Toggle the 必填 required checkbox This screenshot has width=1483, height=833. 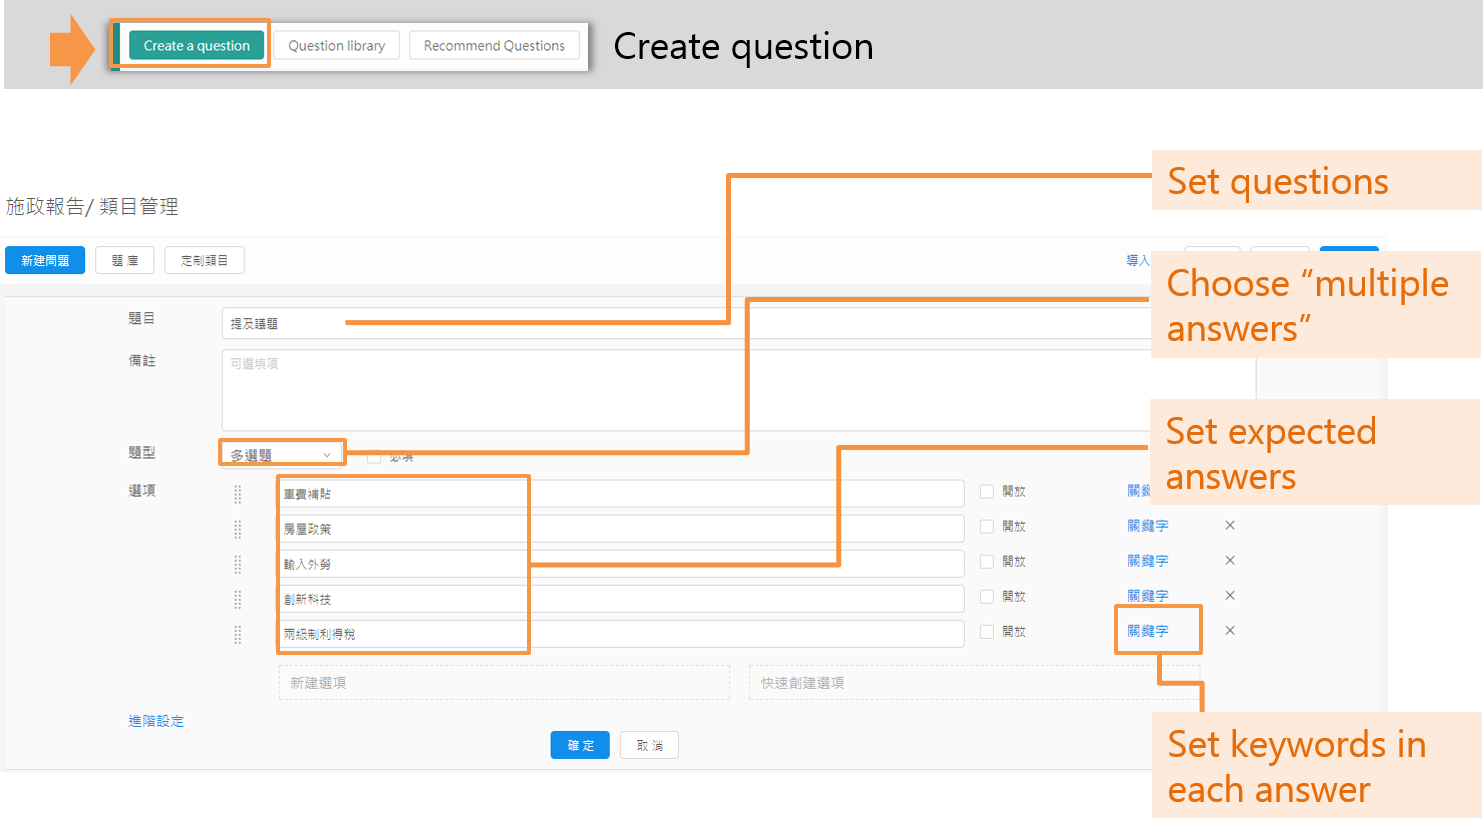[374, 457]
